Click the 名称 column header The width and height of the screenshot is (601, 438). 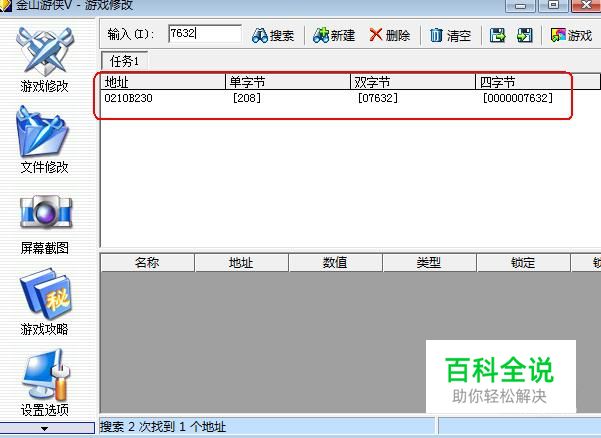pyautogui.click(x=147, y=262)
